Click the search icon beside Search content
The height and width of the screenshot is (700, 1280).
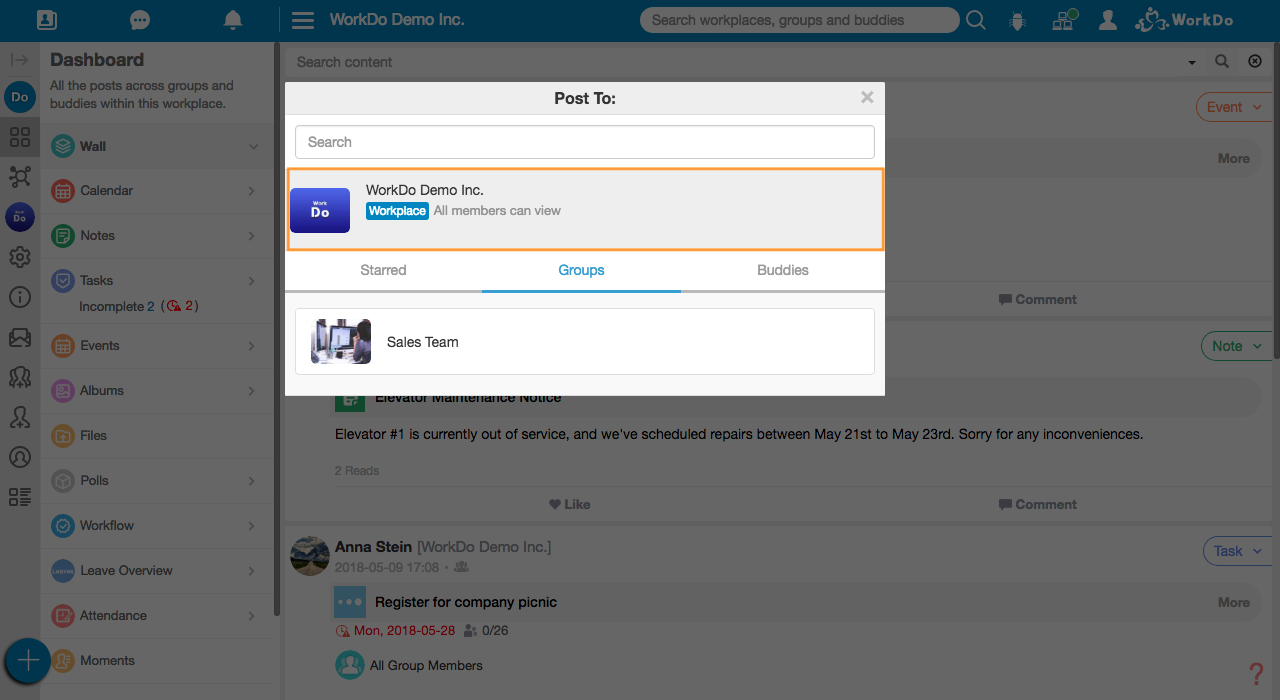point(1222,62)
